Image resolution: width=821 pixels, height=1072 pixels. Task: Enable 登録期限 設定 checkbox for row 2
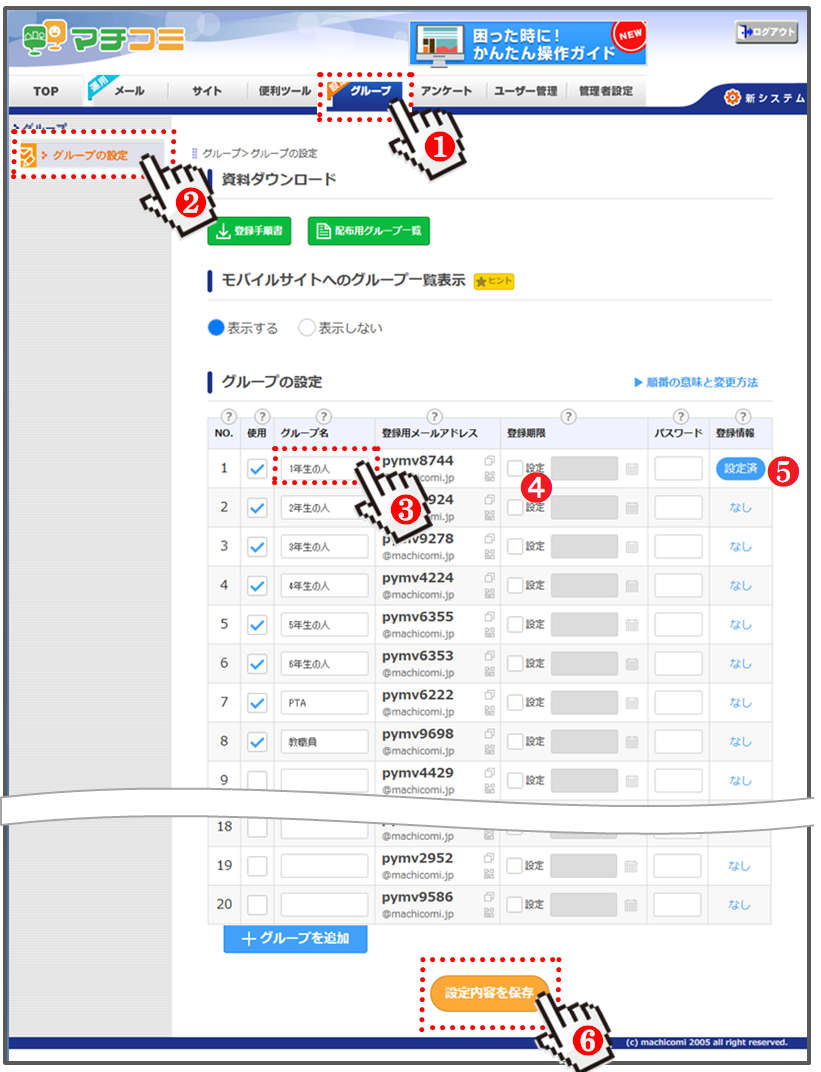click(515, 508)
